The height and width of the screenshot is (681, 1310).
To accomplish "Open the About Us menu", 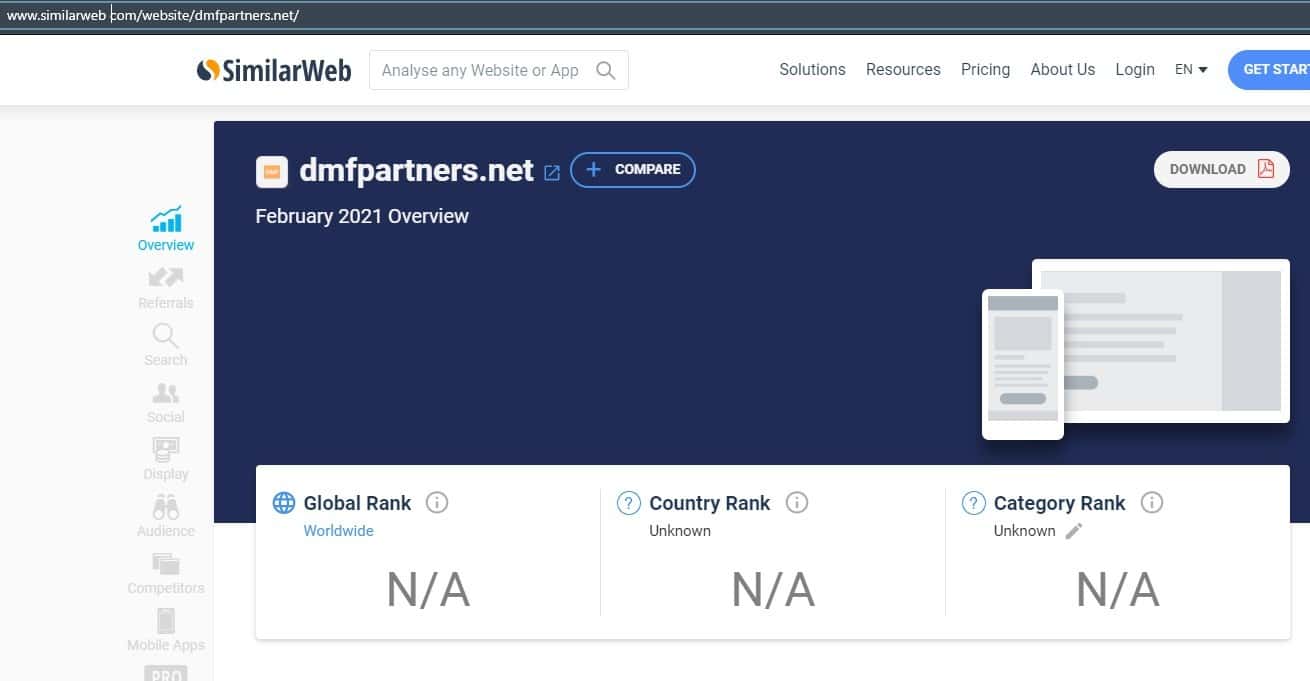I will coord(1062,70).
